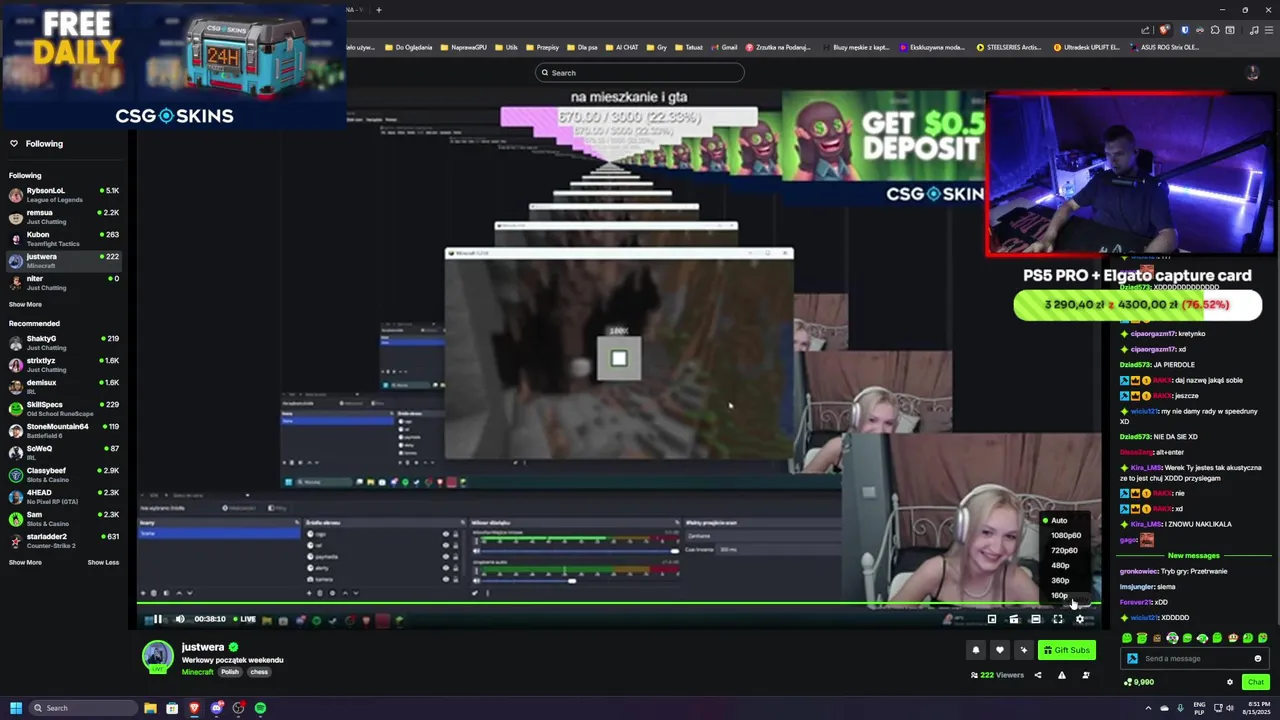Image resolution: width=1280 pixels, height=720 pixels.
Task: Select Auto quality option
Action: point(1059,520)
